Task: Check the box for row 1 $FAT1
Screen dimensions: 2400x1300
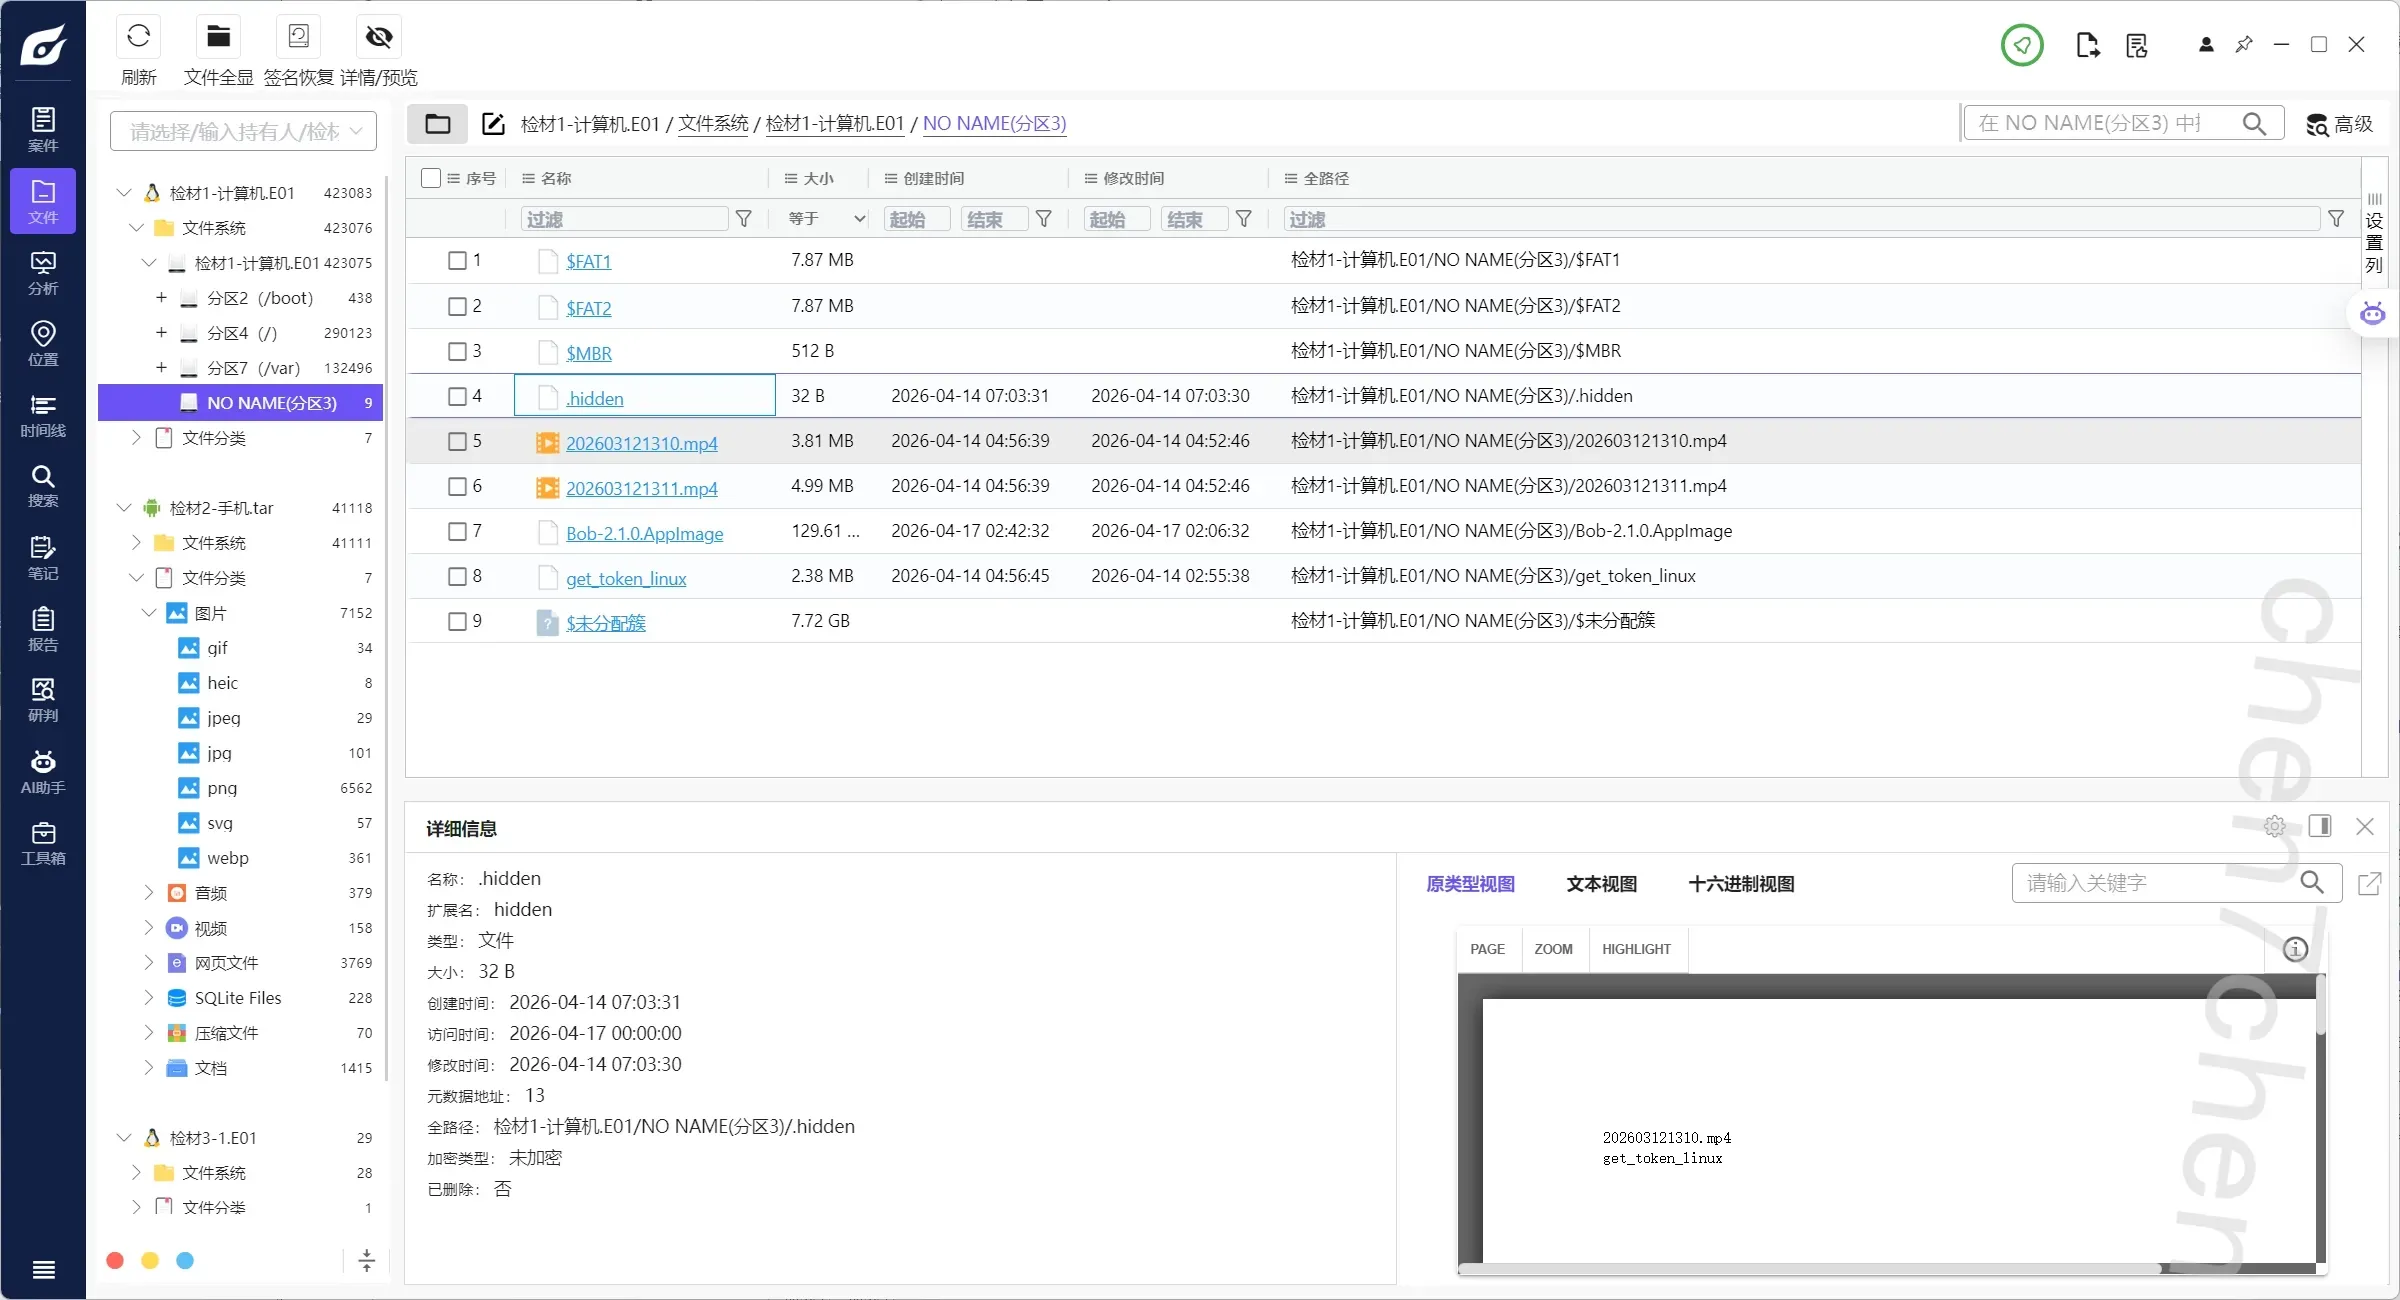Action: [x=457, y=261]
